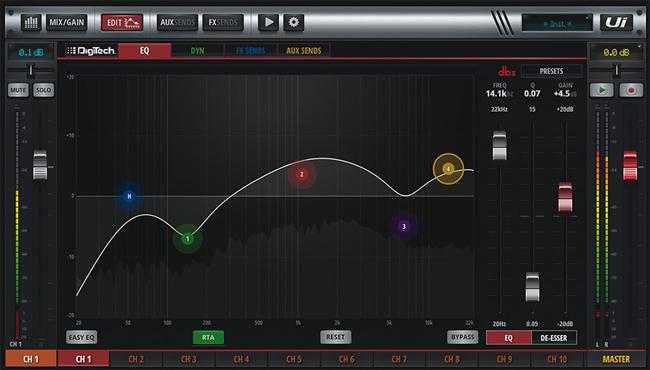
Task: Select the EQ mode button at bottom right
Action: coord(509,338)
